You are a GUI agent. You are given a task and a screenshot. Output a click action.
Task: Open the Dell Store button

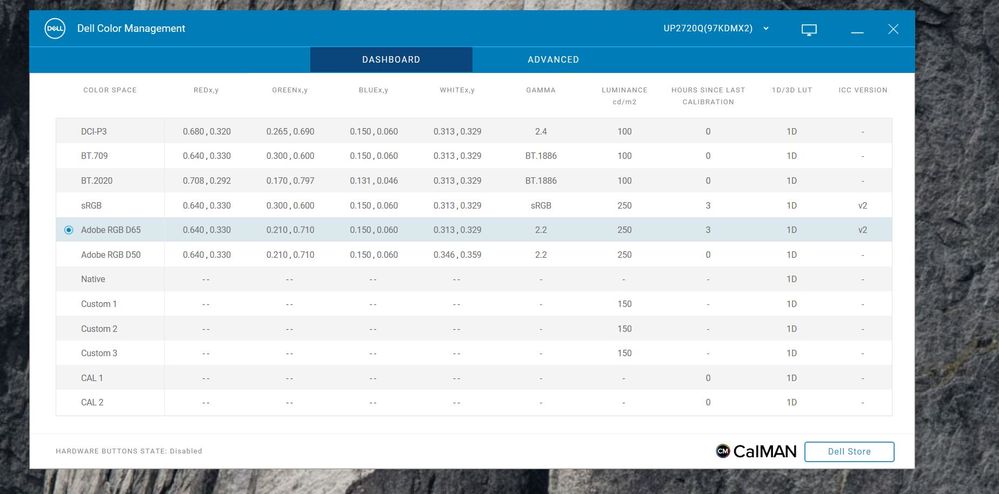[849, 451]
